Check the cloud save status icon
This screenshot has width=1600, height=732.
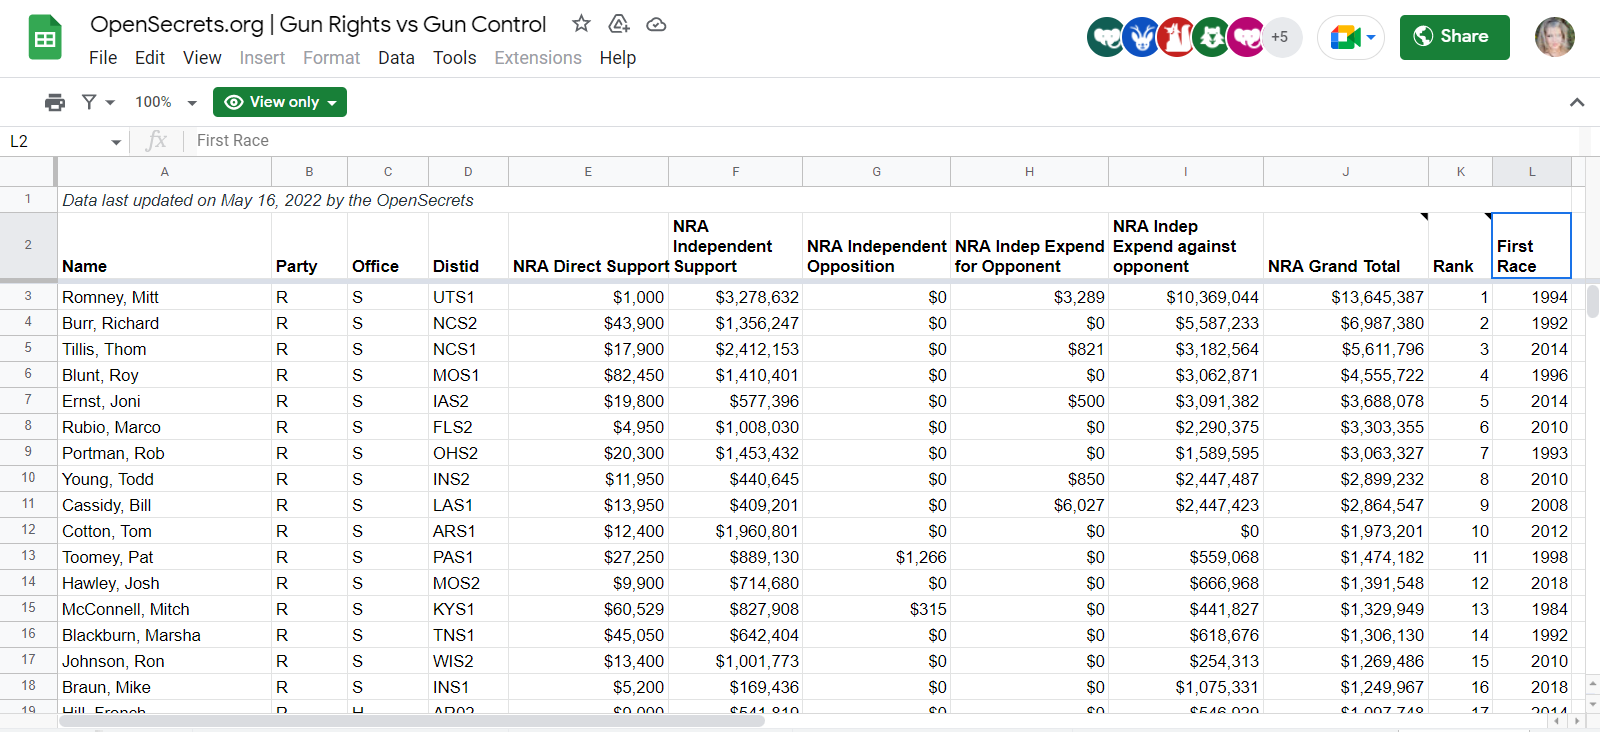pos(656,24)
